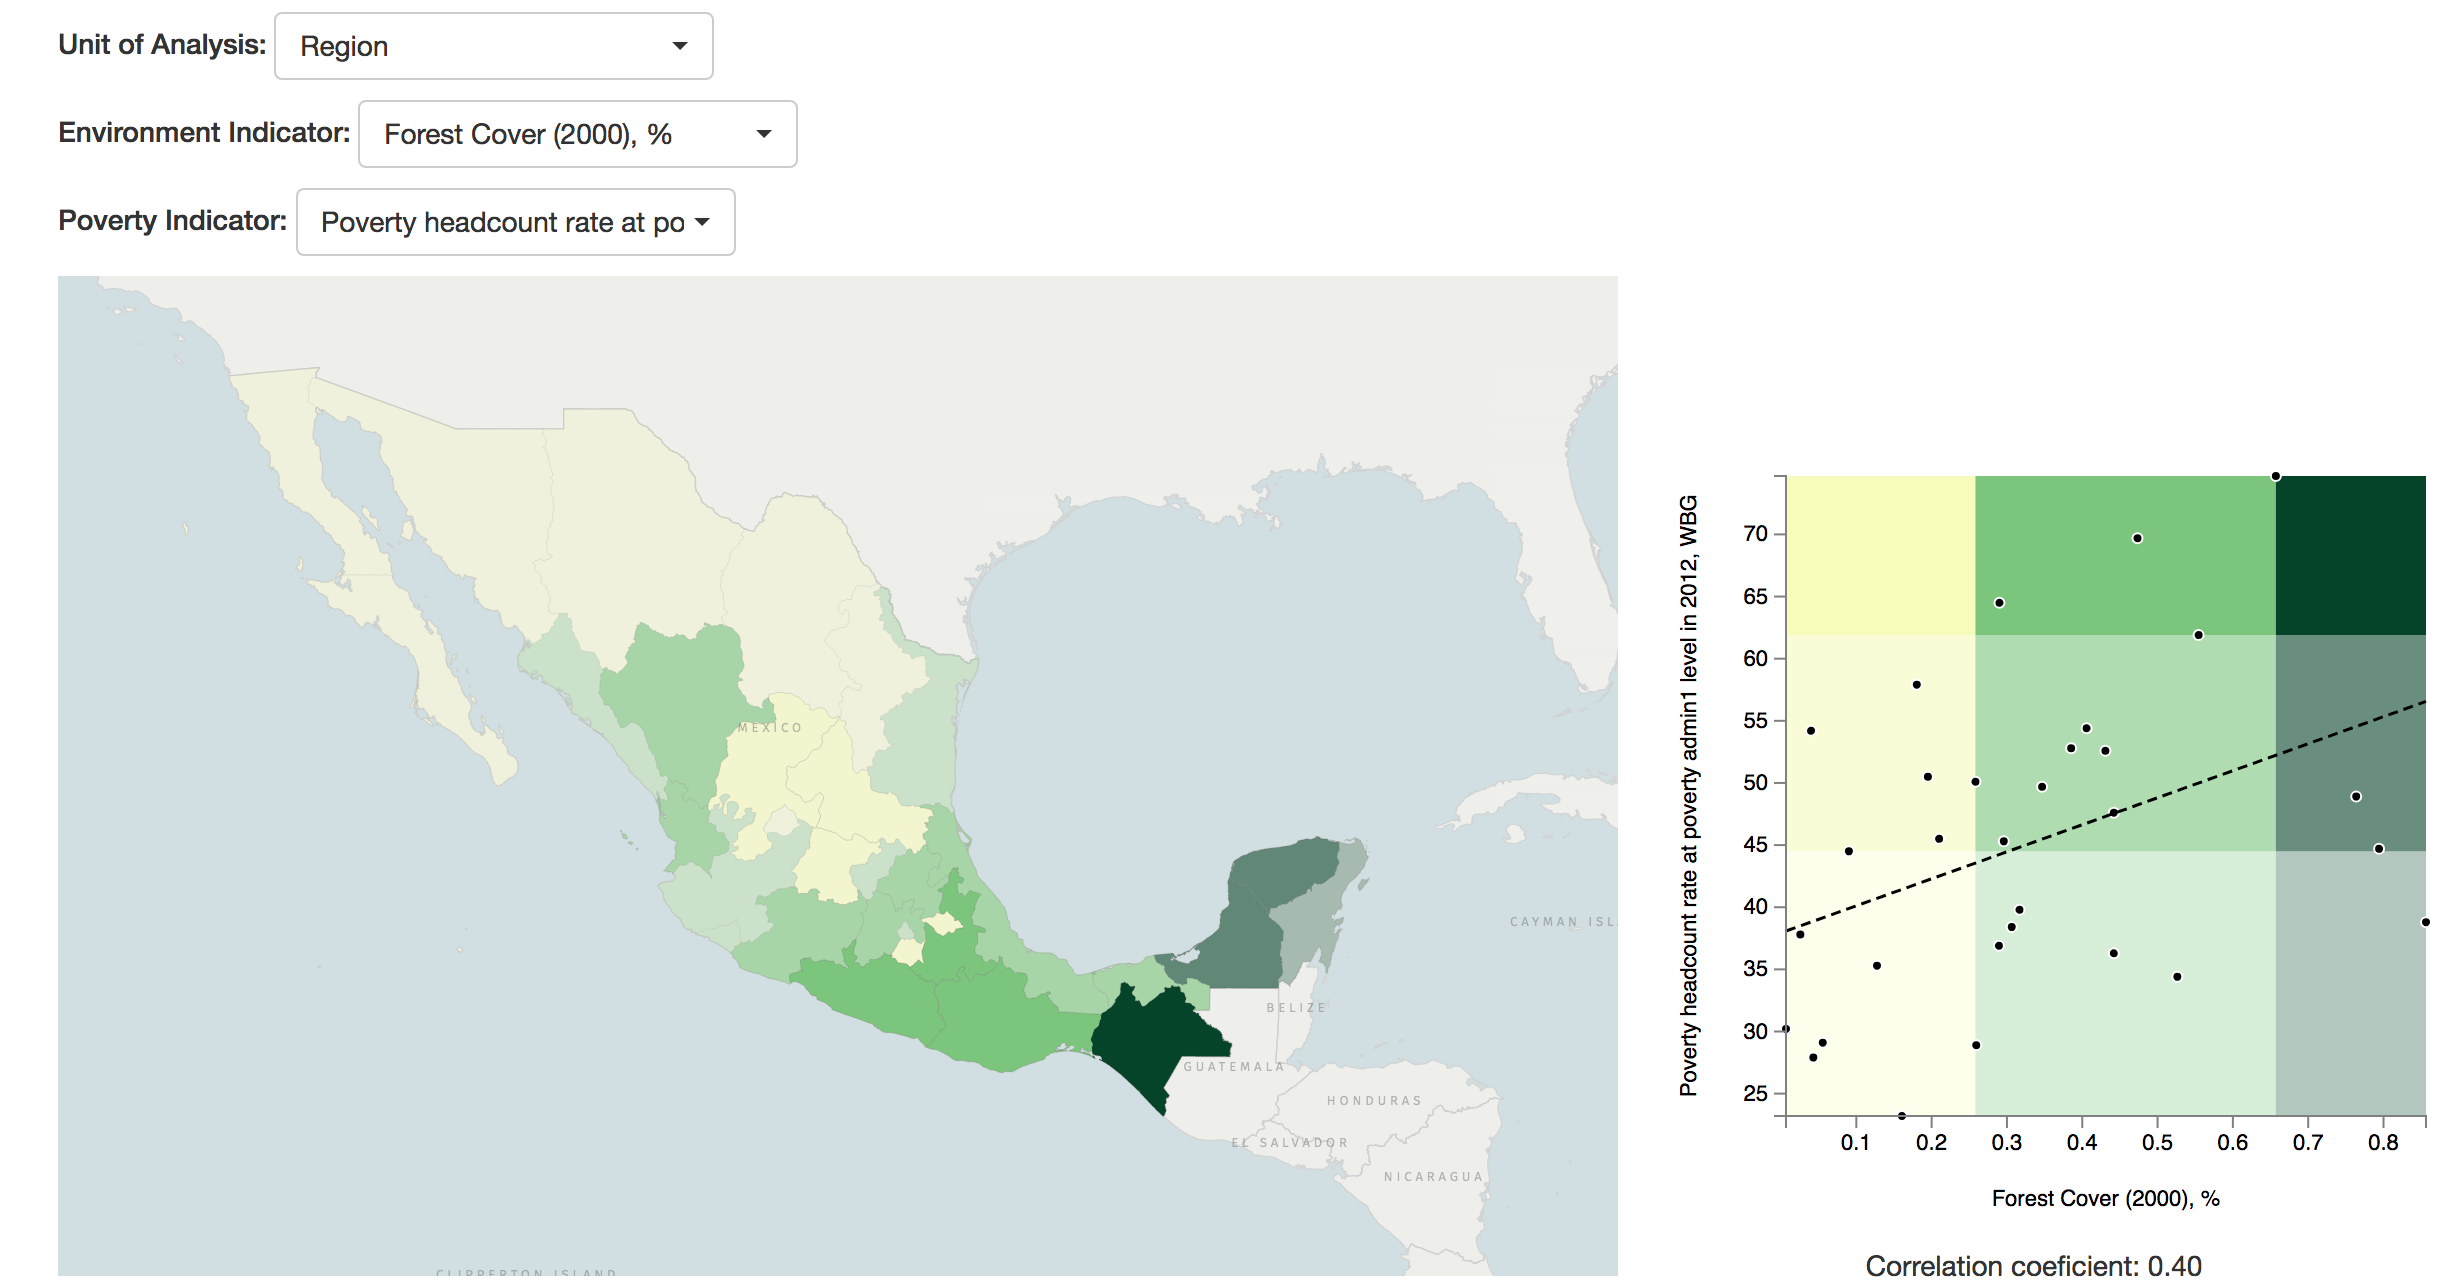Click the dark green Chiapas region on map
This screenshot has width=2462, height=1286.
tap(1146, 1038)
